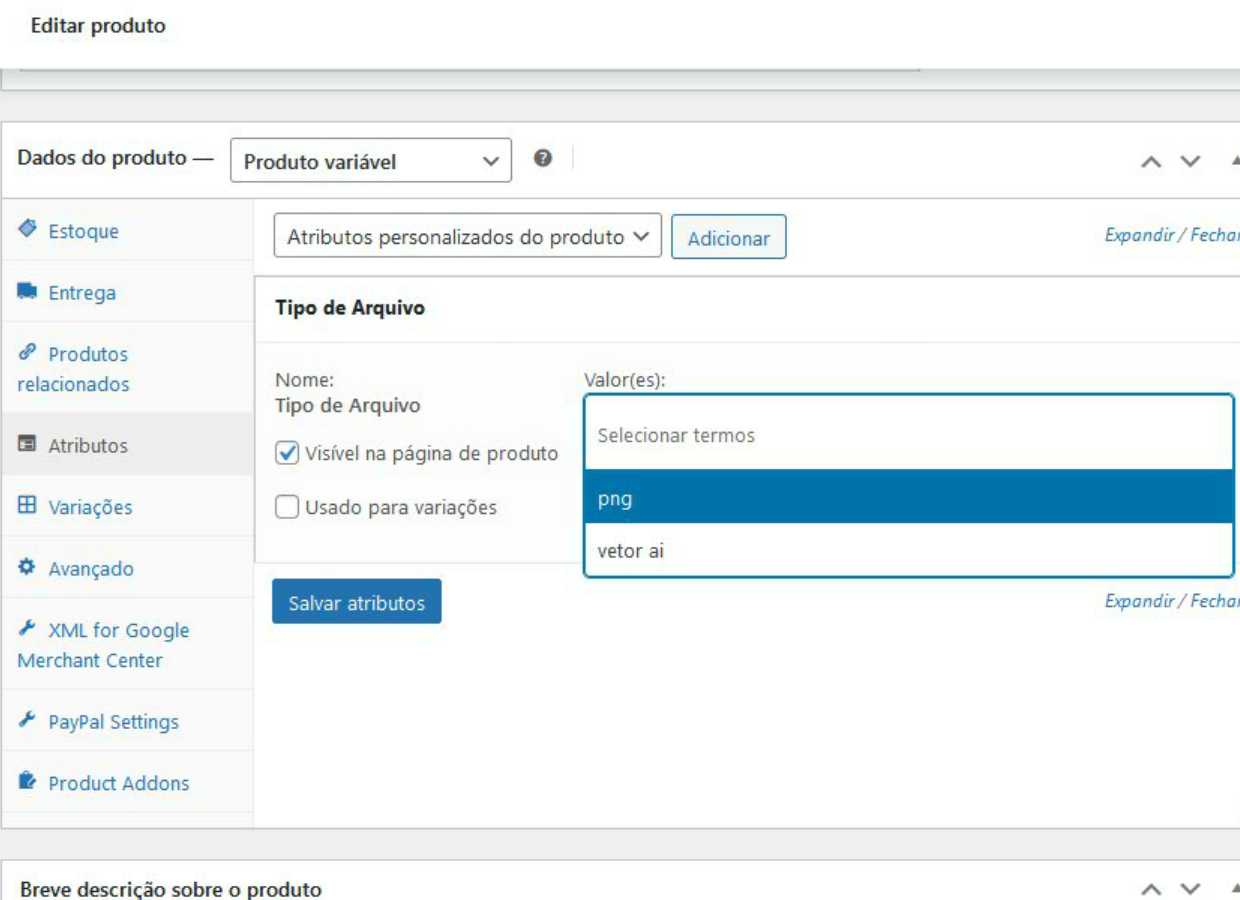This screenshot has width=1240, height=900.
Task: Click the Variações grid icon
Action: tap(27, 506)
